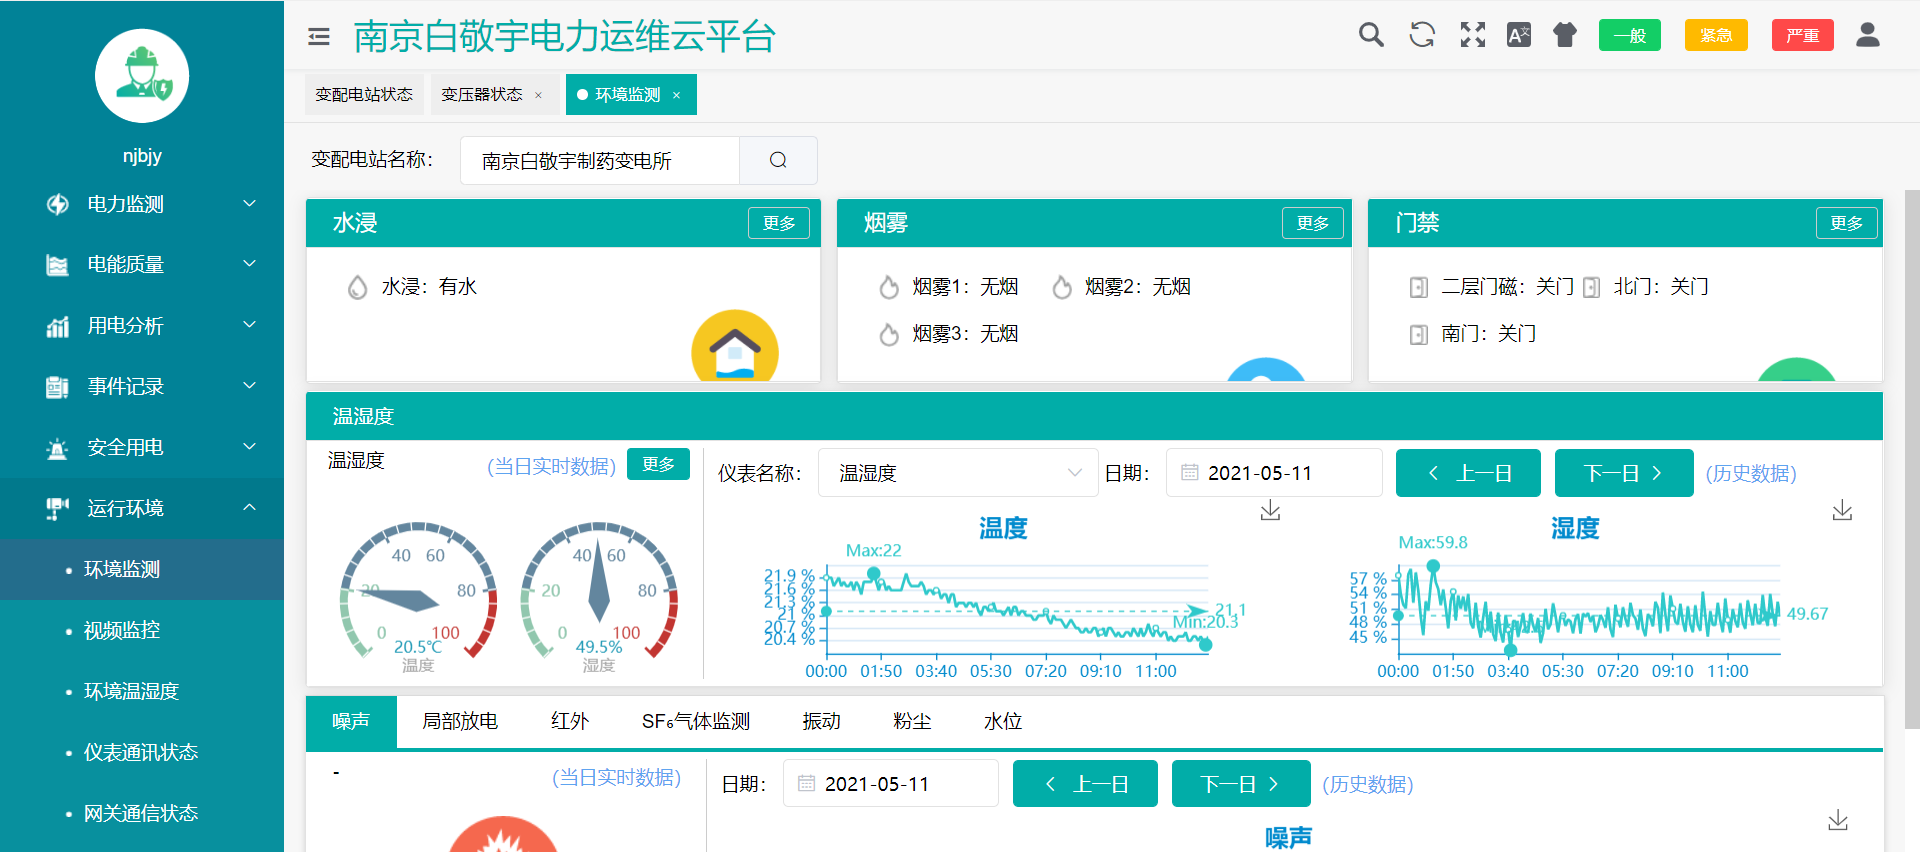Collapse the sidebar with the hamburger icon
This screenshot has width=1920, height=852.
319,37
